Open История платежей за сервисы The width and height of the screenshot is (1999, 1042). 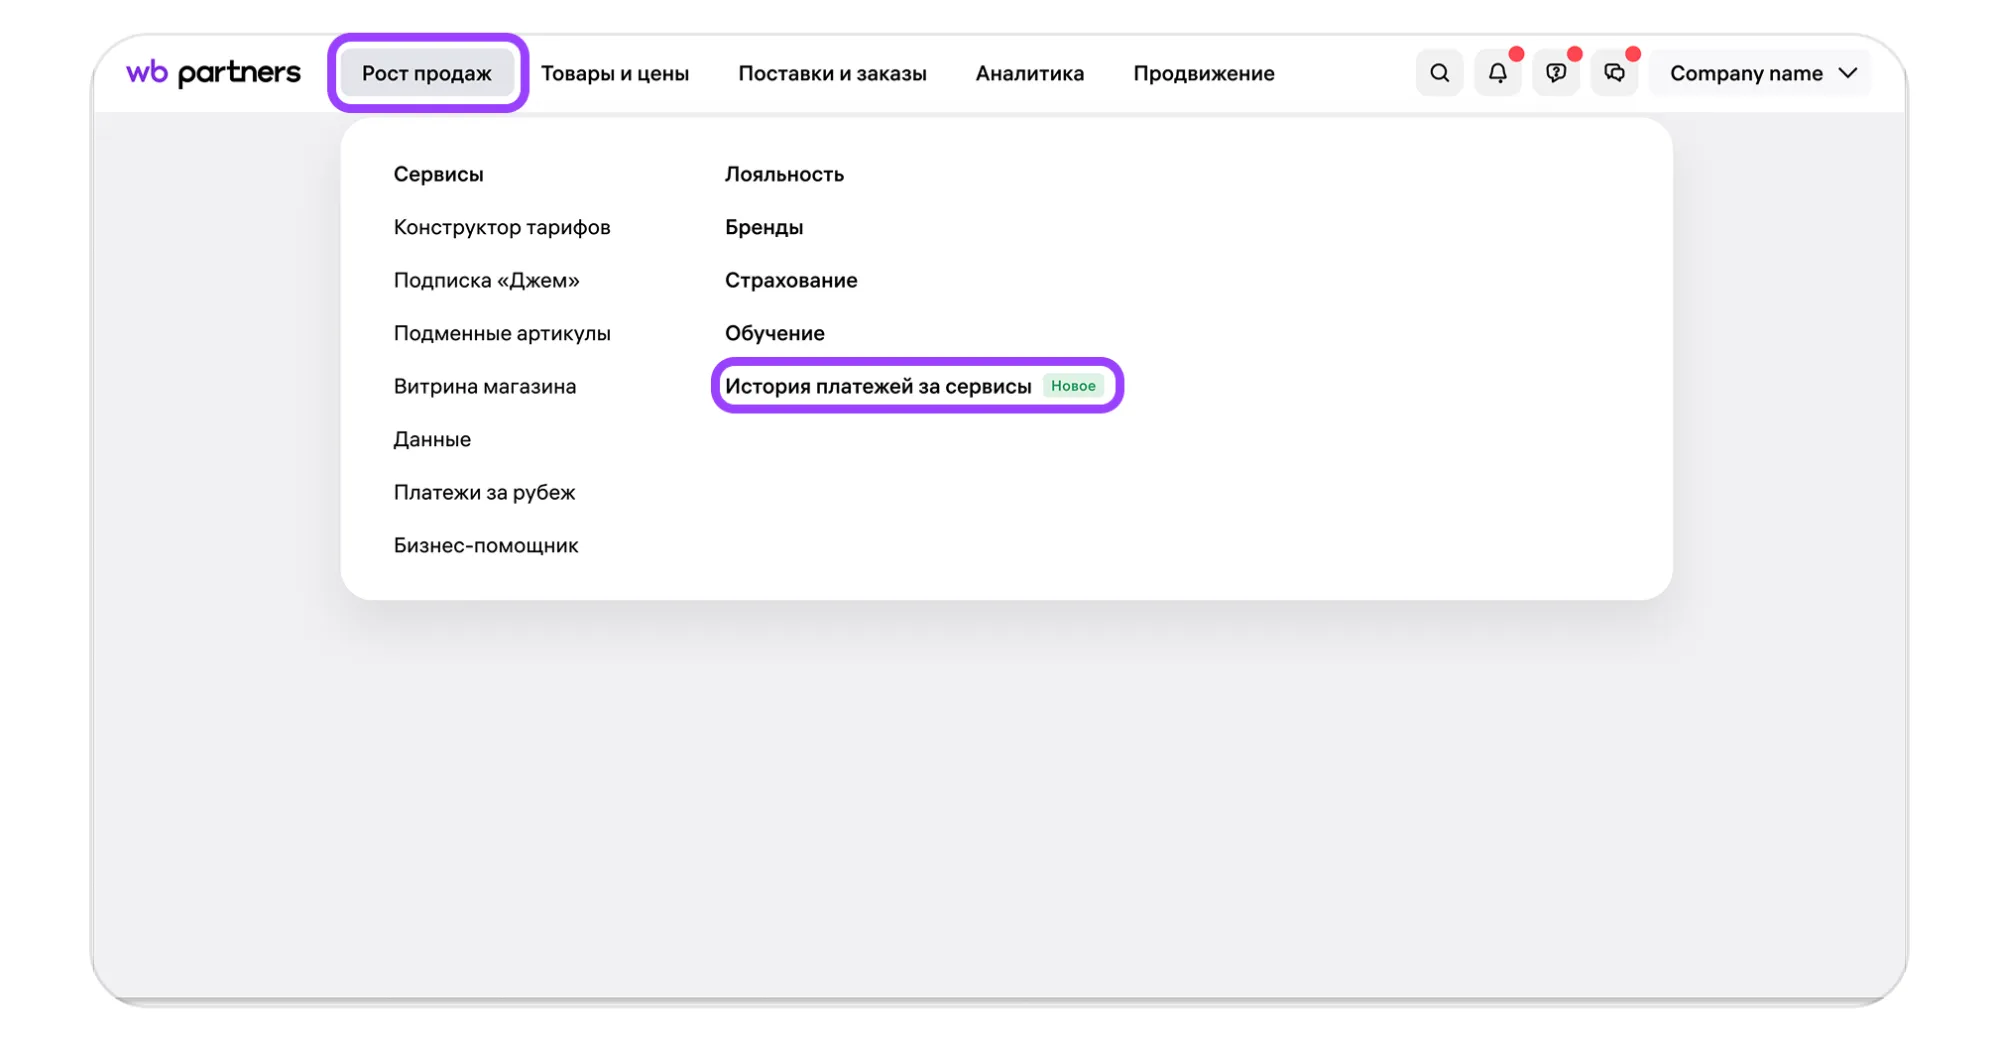[877, 386]
